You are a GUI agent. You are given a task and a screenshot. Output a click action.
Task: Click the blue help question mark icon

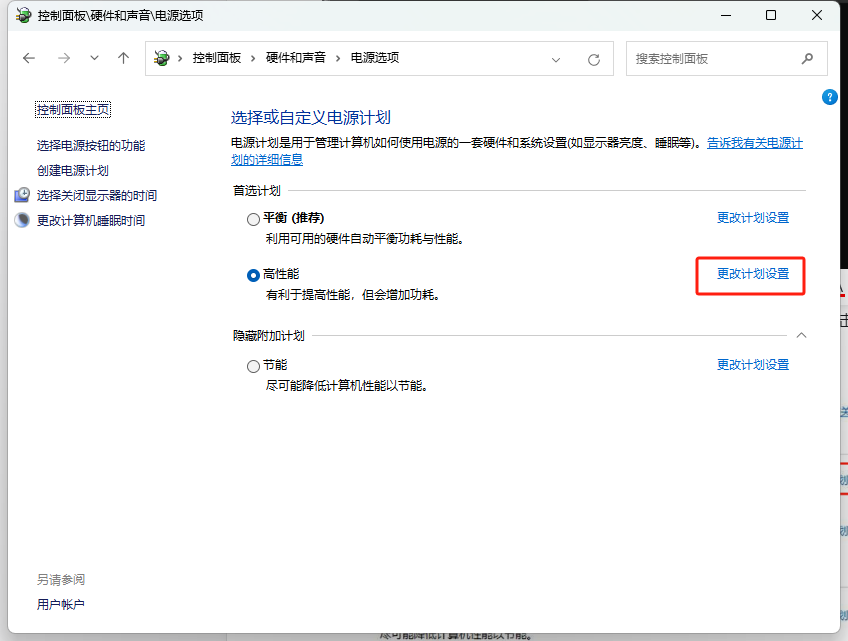829,97
